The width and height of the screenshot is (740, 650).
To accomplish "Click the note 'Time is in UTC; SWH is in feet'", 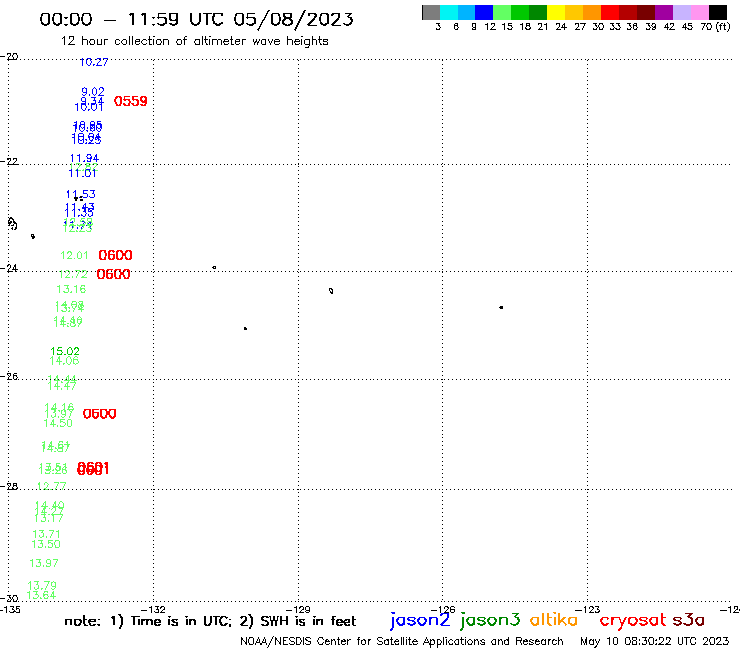I will pos(210,621).
